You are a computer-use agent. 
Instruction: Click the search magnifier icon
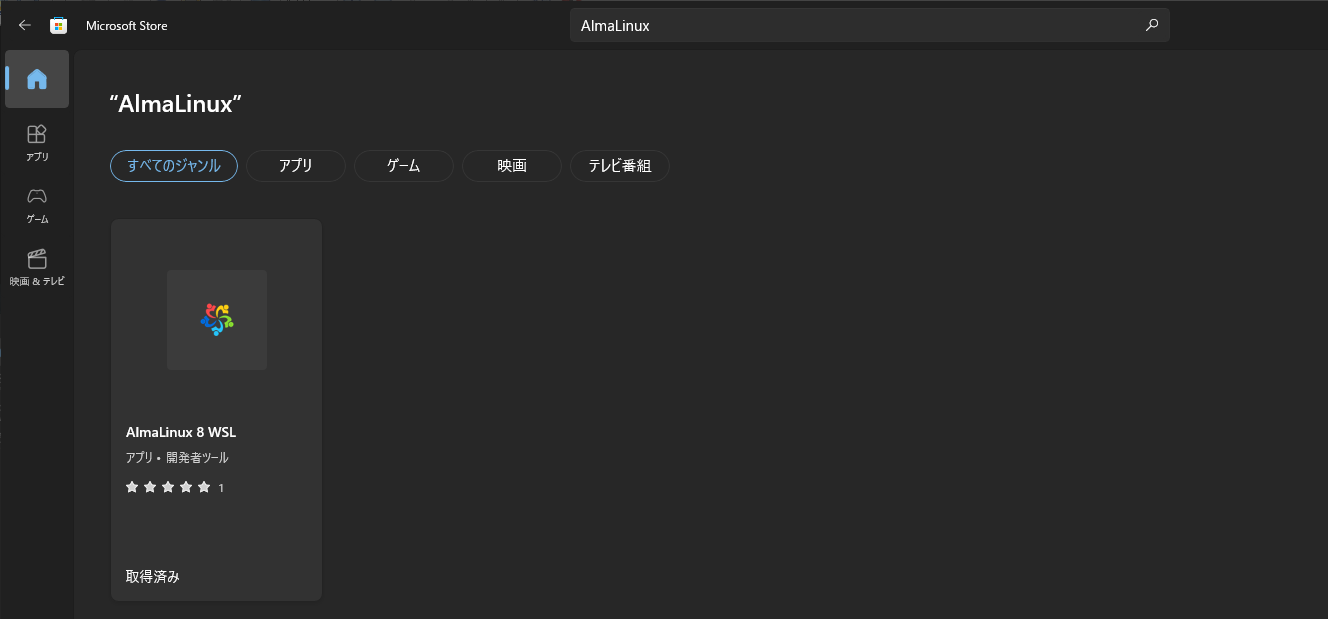click(x=1151, y=25)
